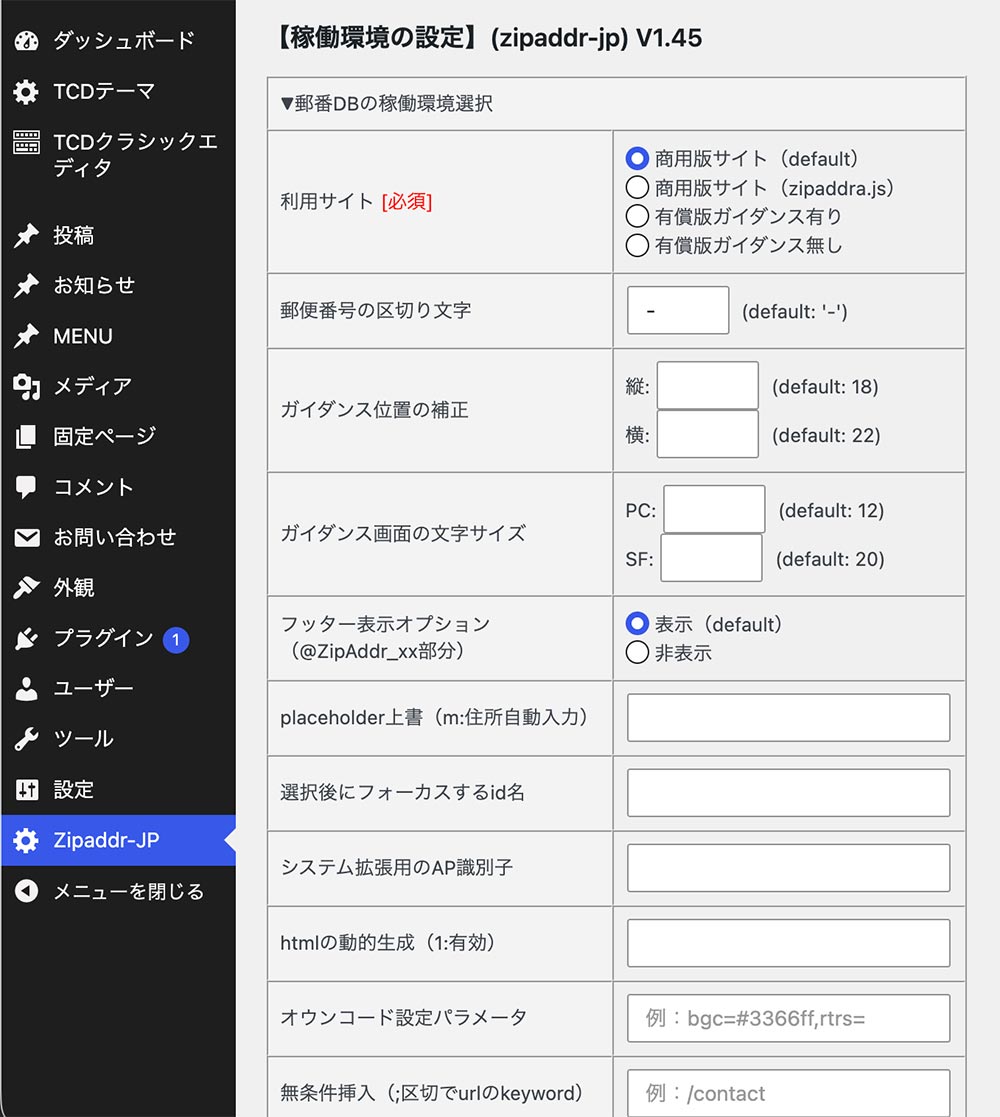
Task: Click the pin icon beside MENU
Action: point(26,336)
